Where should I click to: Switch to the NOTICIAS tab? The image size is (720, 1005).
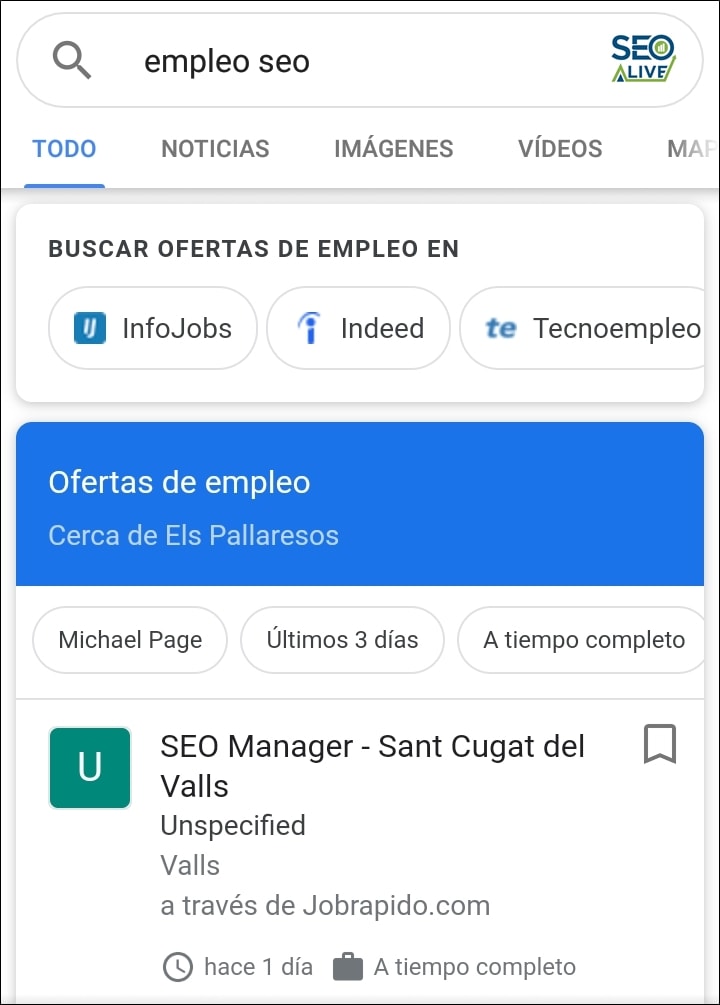pos(214,148)
